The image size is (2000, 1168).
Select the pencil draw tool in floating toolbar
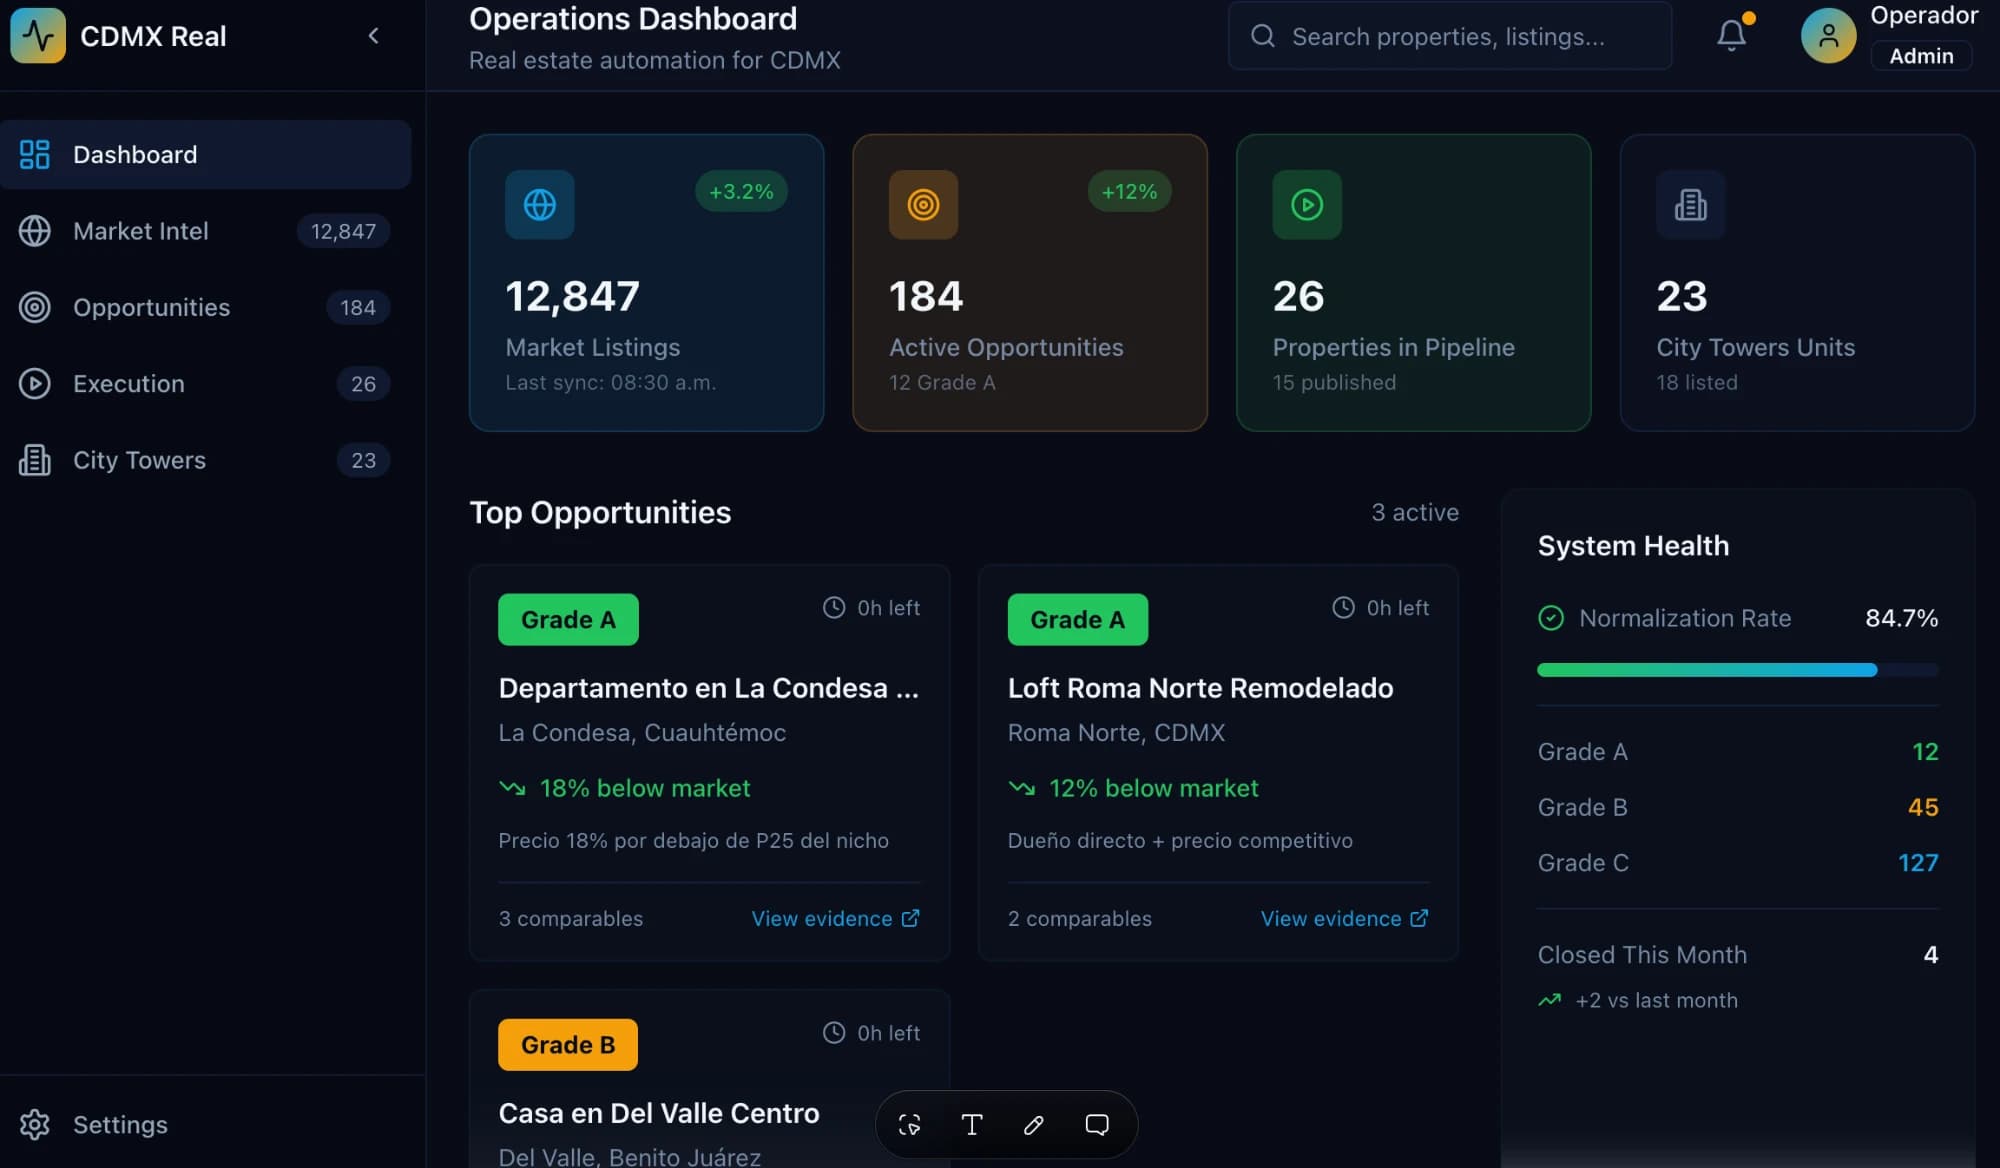tap(1034, 1125)
